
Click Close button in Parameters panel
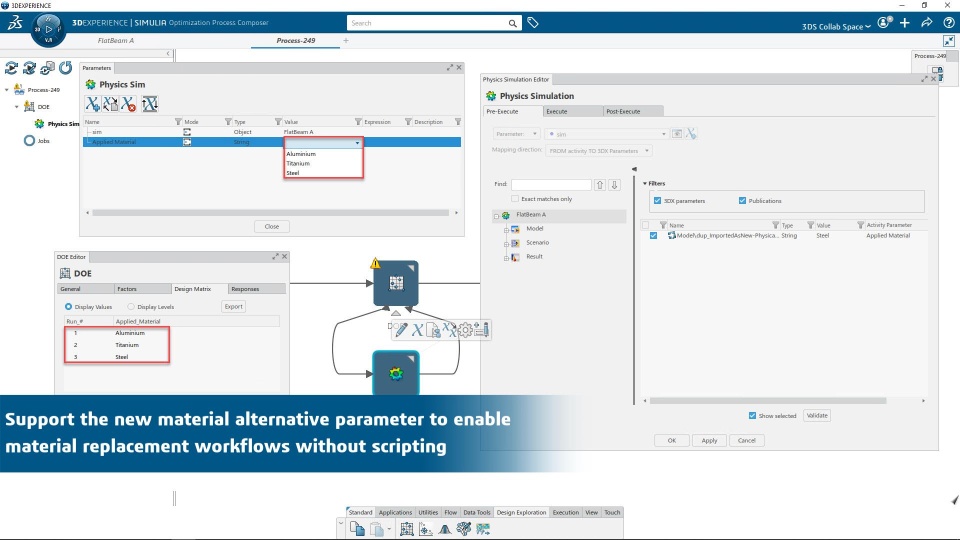[x=271, y=227]
